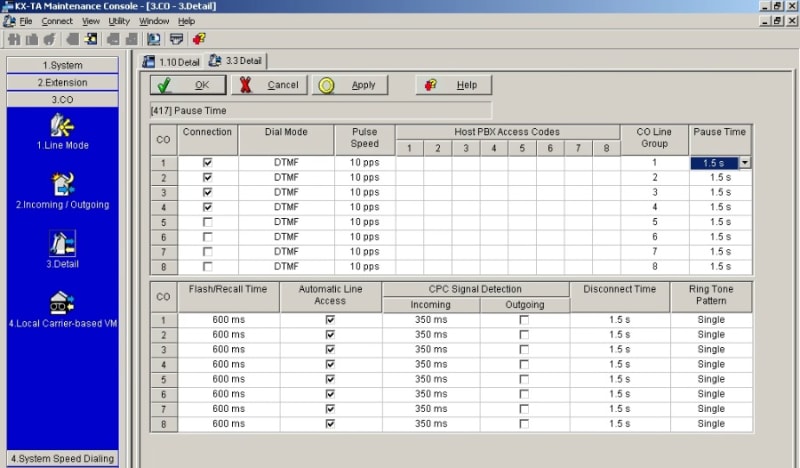Select the Pulse Speed cell for CO 2
The width and height of the screenshot is (800, 468).
[364, 178]
